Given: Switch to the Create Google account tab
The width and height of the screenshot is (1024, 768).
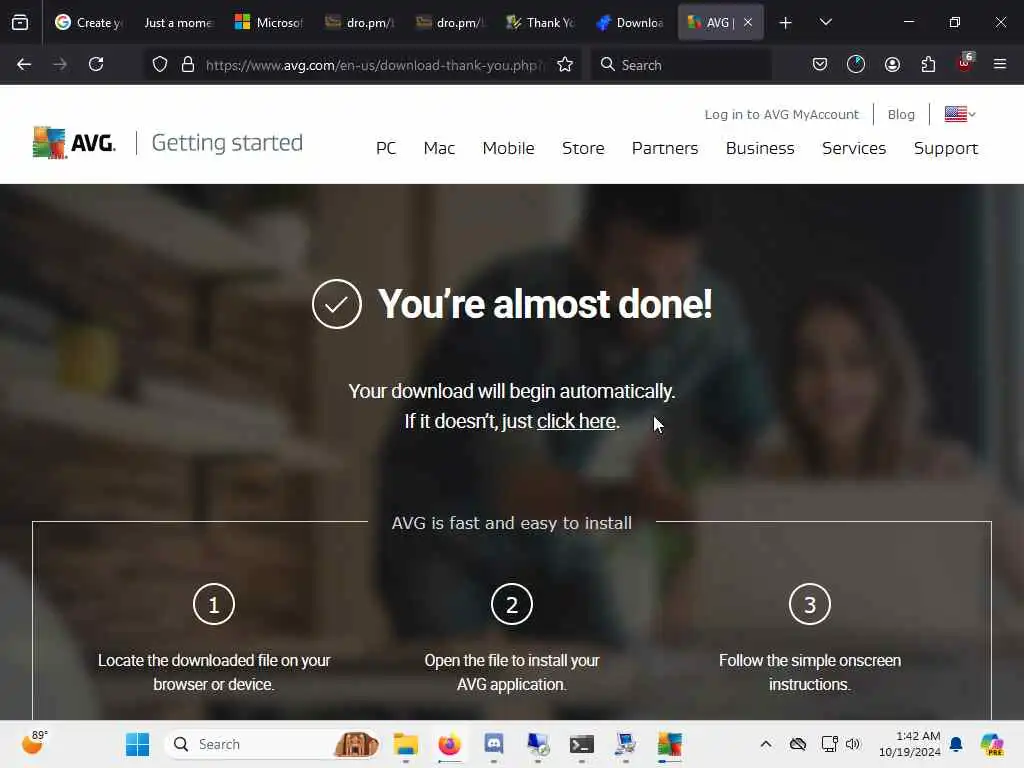Looking at the screenshot, I should pos(88,22).
